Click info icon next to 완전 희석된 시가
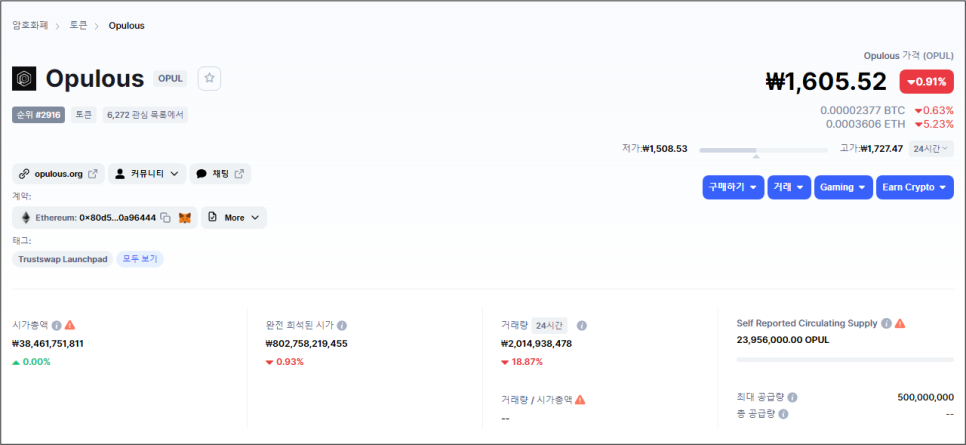 [x=342, y=325]
